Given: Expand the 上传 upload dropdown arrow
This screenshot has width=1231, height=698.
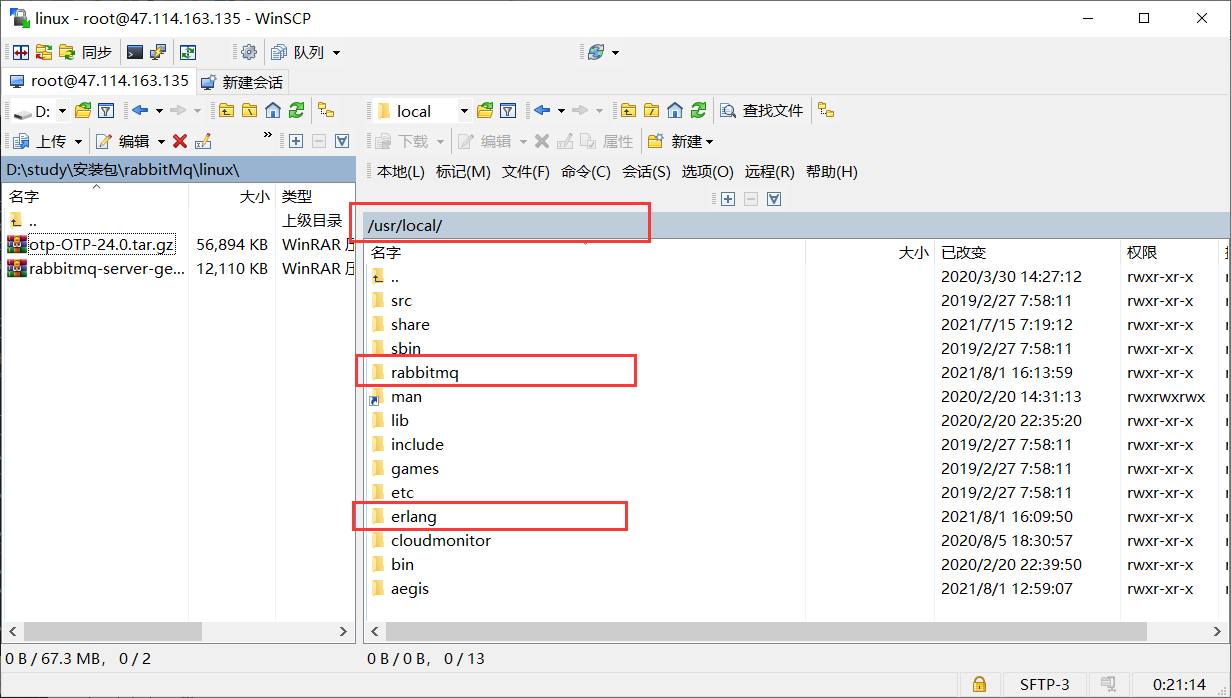Looking at the screenshot, I should point(78,141).
